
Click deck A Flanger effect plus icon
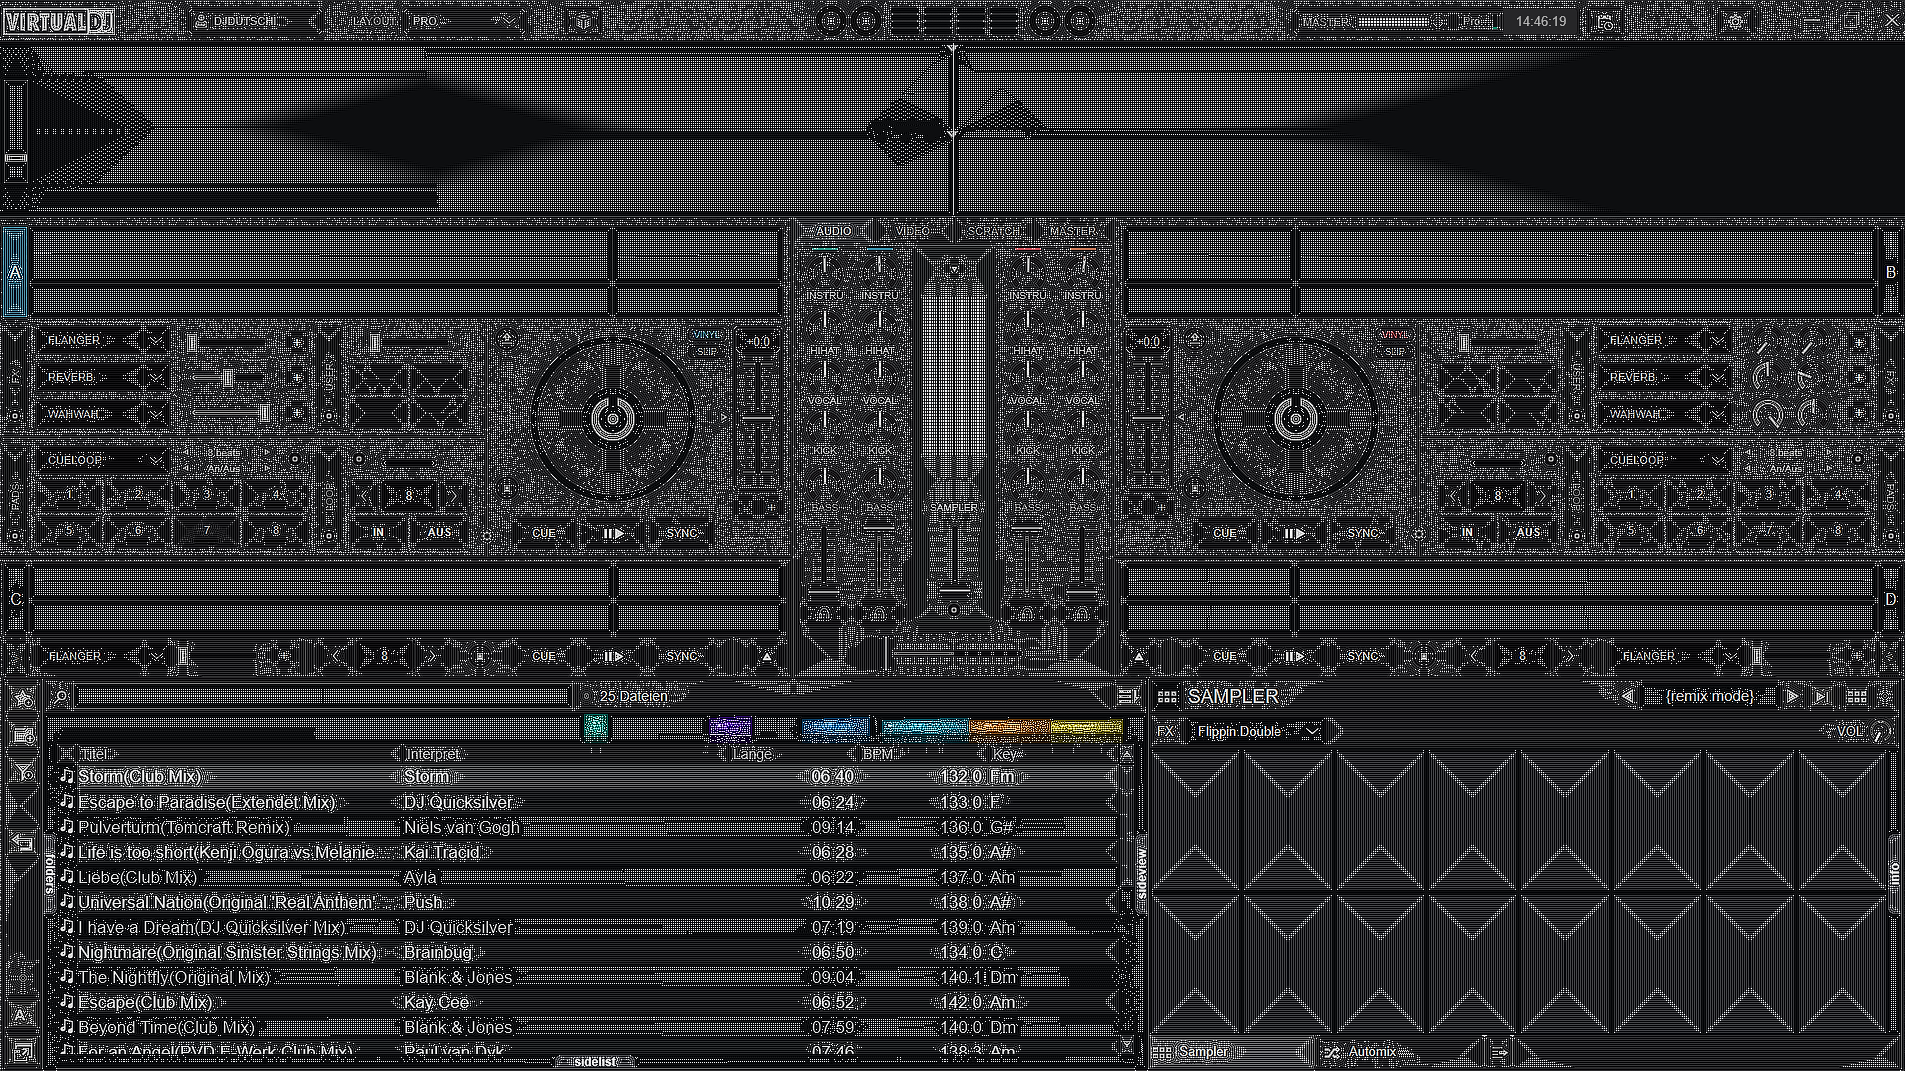point(297,342)
